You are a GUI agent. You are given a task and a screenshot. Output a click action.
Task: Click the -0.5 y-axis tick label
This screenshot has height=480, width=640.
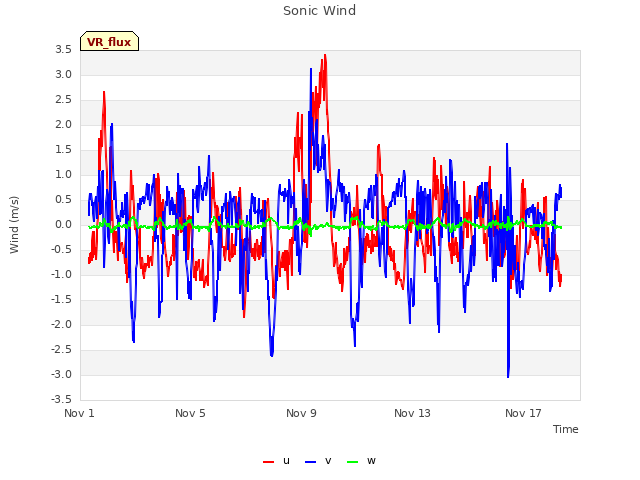coord(61,250)
